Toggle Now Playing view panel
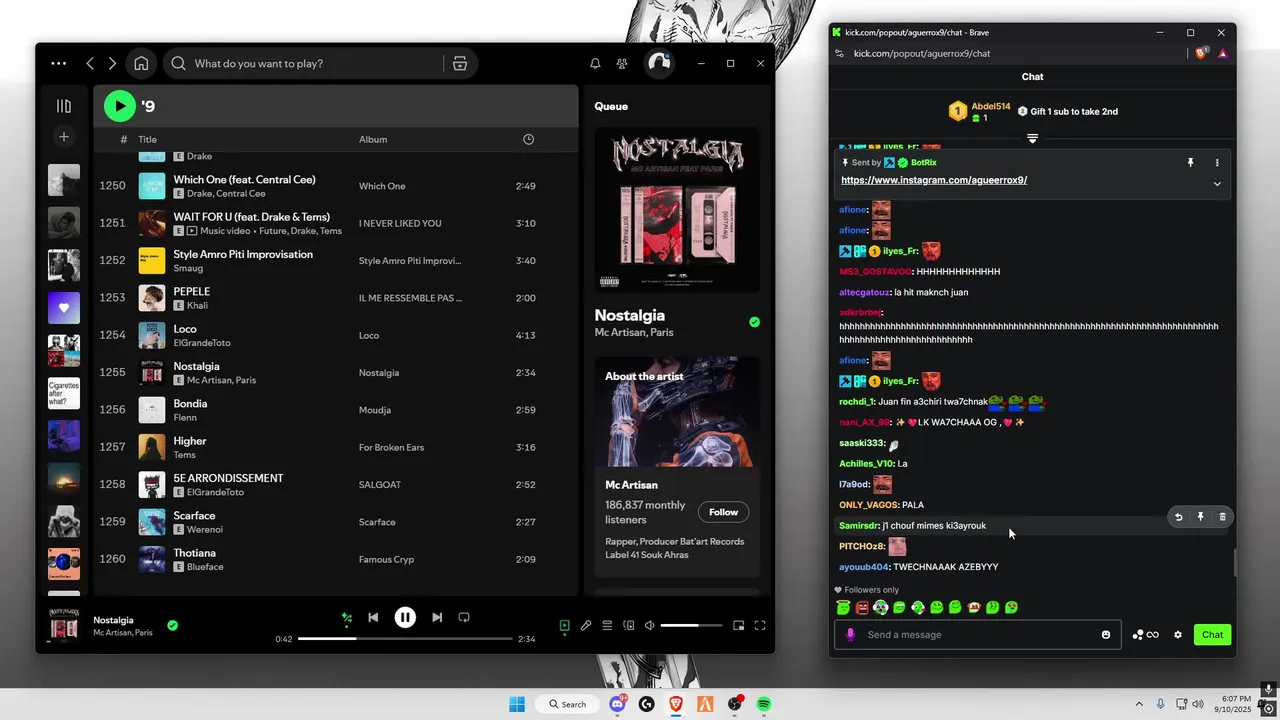 pos(564,626)
